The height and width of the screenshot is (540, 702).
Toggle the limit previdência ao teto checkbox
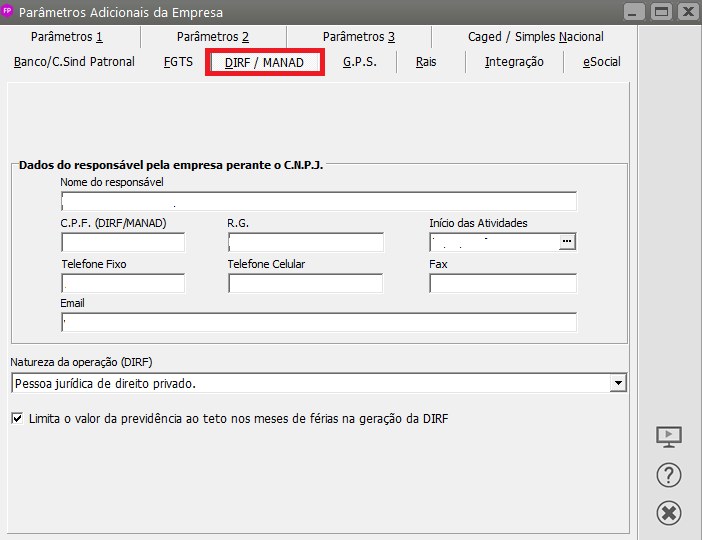click(x=17, y=419)
